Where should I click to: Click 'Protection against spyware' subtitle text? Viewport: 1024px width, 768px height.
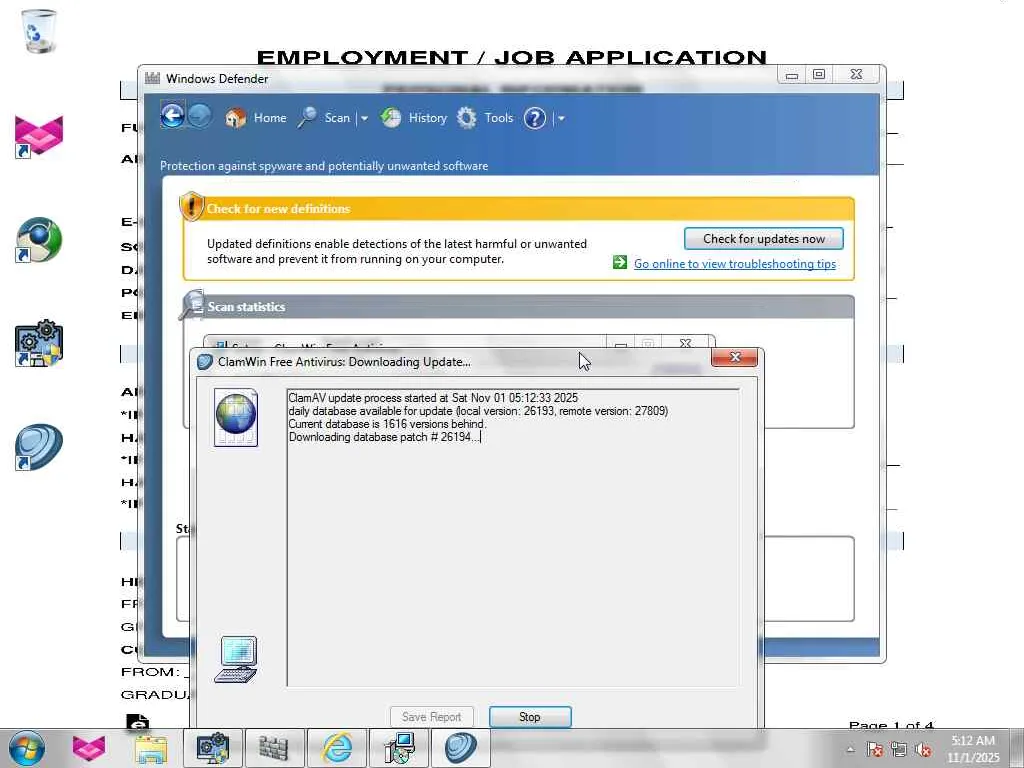click(x=324, y=166)
